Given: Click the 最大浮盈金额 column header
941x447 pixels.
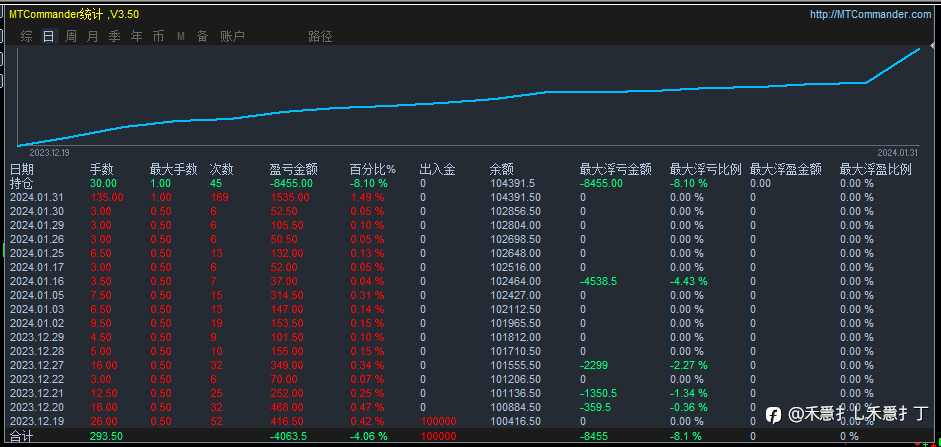Looking at the screenshot, I should point(786,170).
